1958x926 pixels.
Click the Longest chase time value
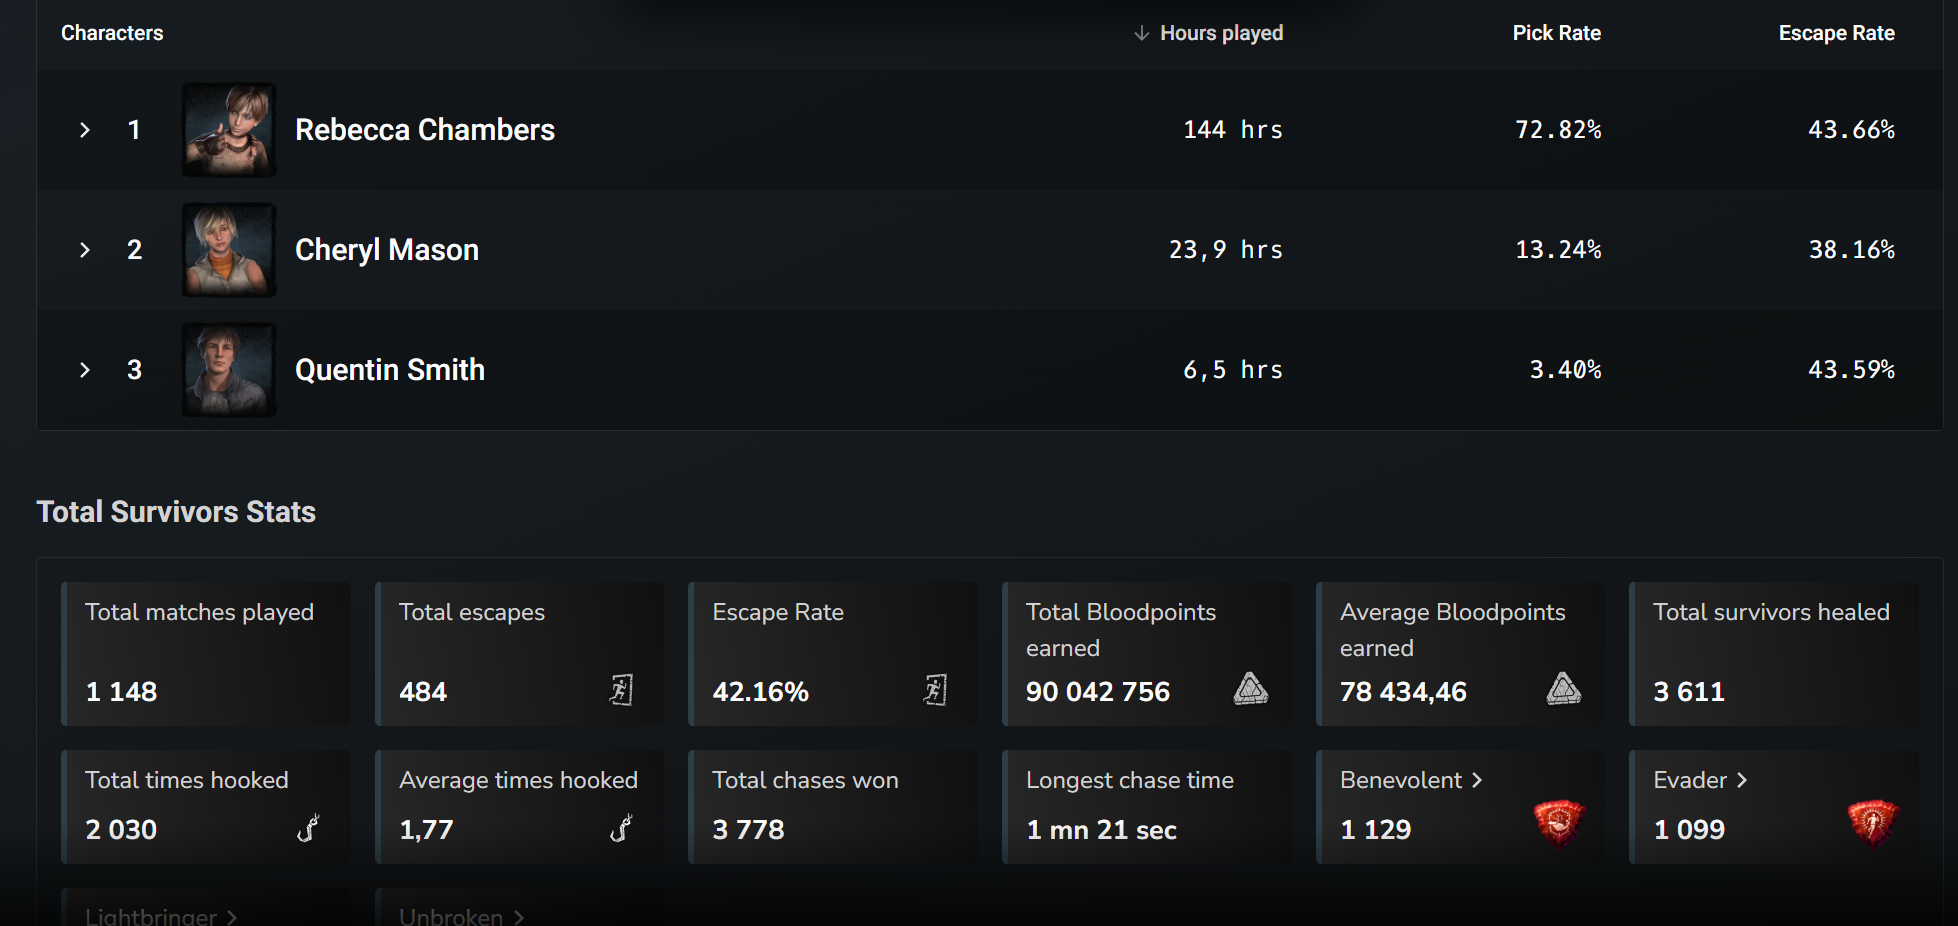(1101, 830)
